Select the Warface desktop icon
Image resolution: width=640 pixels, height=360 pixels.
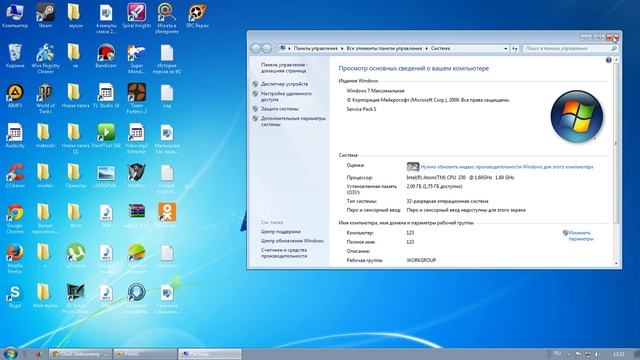pyautogui.click(x=136, y=176)
